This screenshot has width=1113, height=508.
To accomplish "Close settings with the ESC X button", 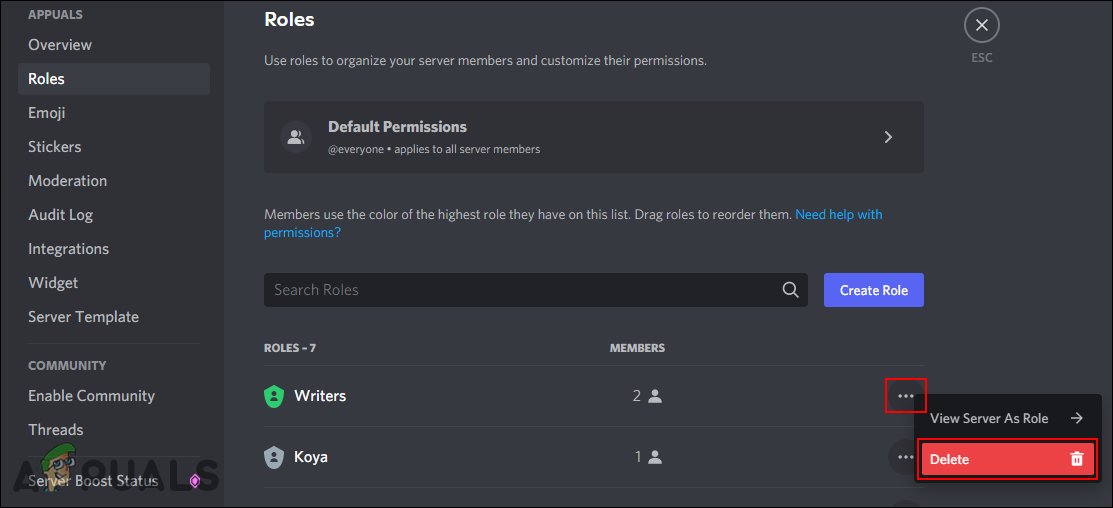I will click(982, 25).
